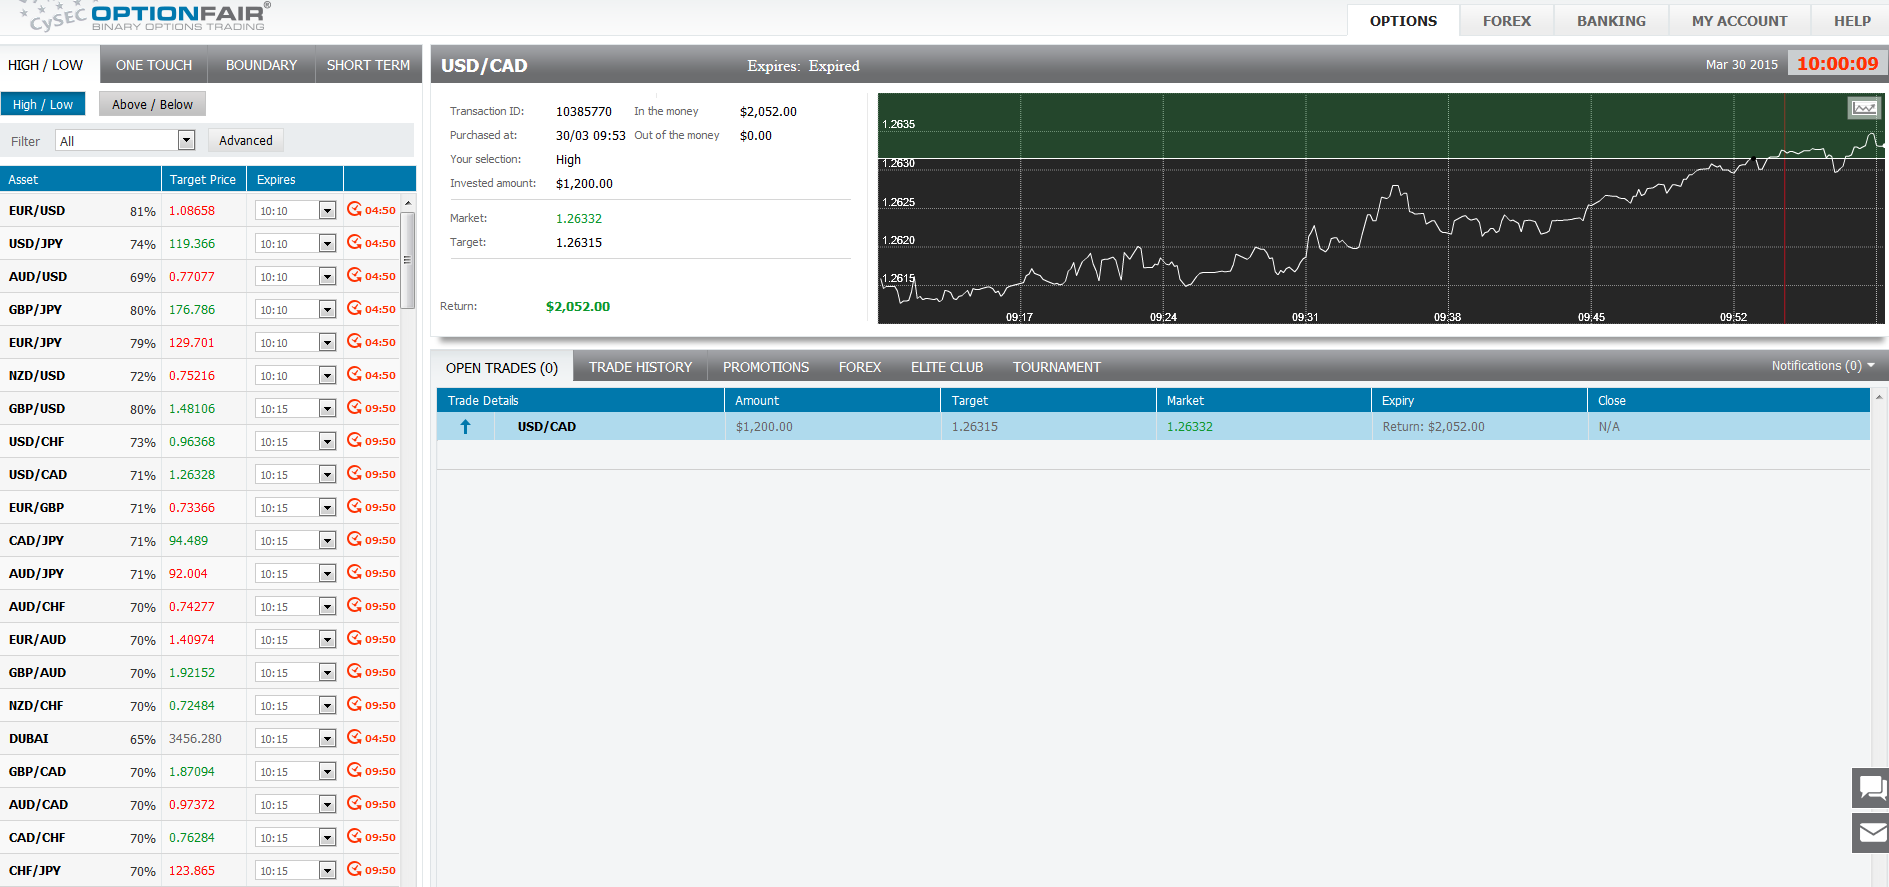The width and height of the screenshot is (1889, 887).
Task: Click the High / Low sub-button
Action: pos(43,104)
